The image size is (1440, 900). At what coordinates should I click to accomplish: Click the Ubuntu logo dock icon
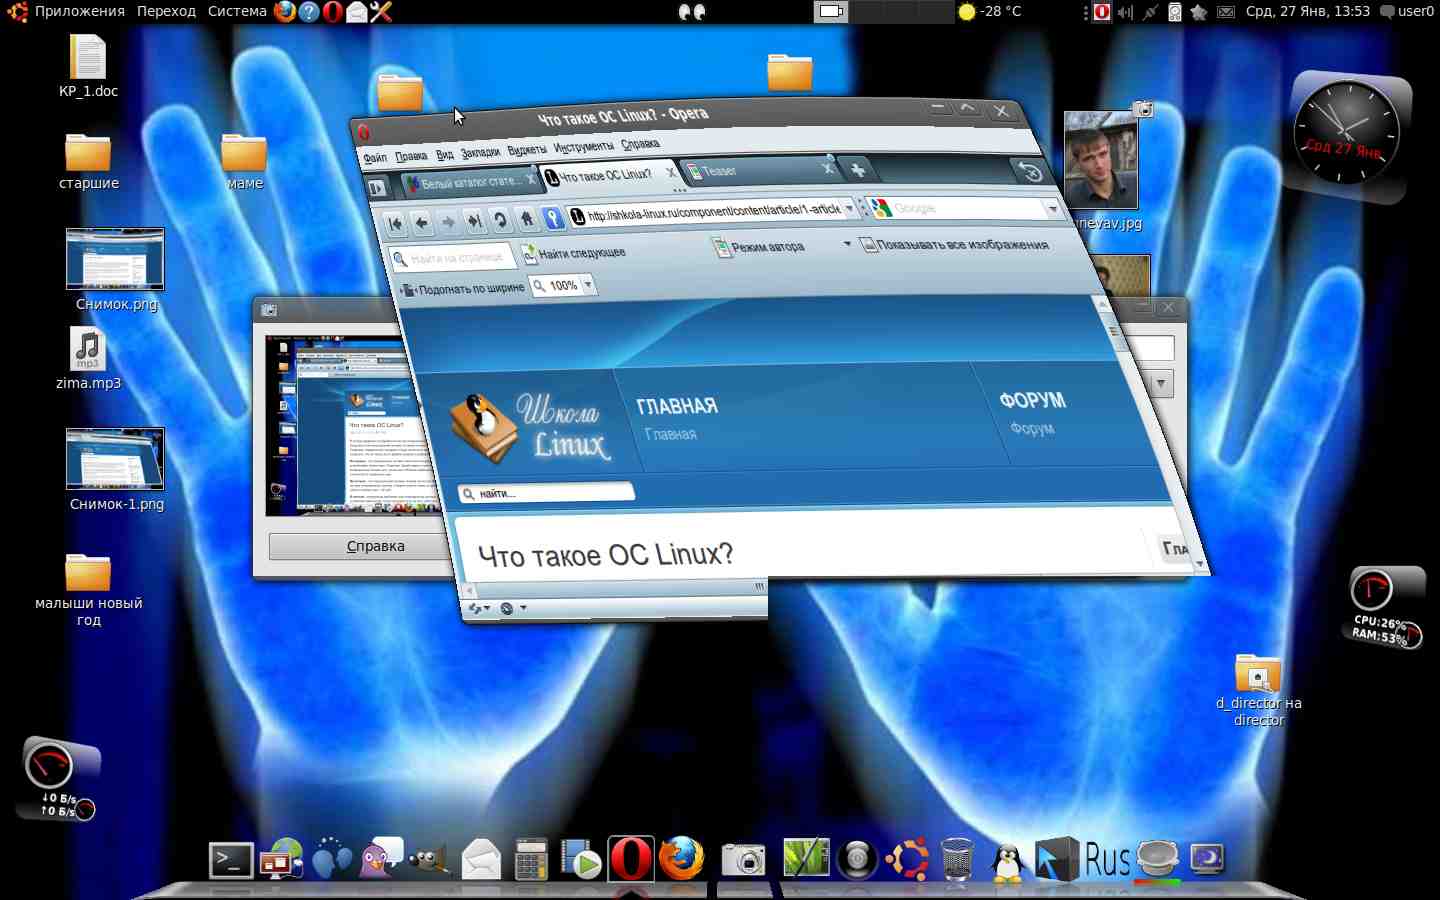(x=908, y=860)
